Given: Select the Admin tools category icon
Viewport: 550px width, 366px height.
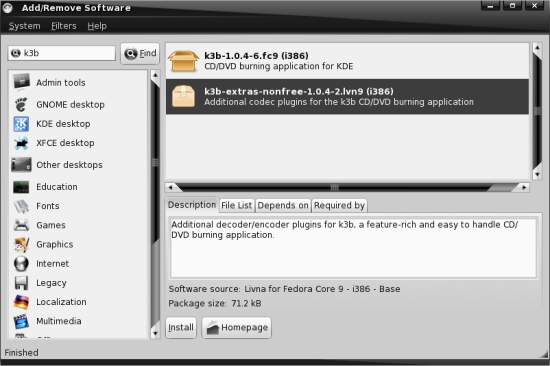Looking at the screenshot, I should [x=22, y=82].
